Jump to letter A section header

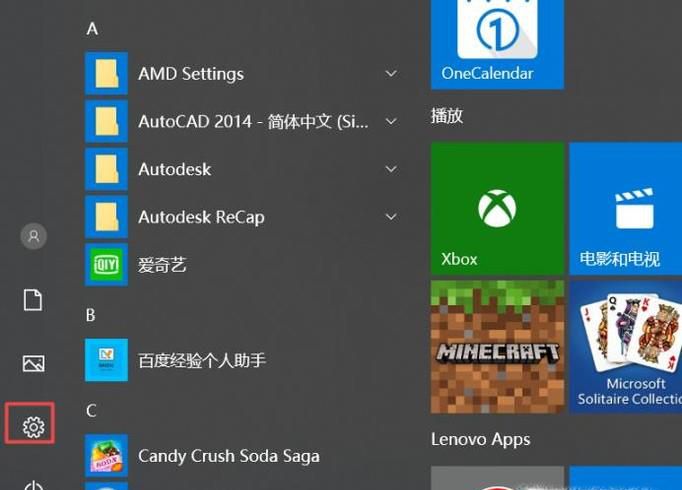[x=92, y=29]
